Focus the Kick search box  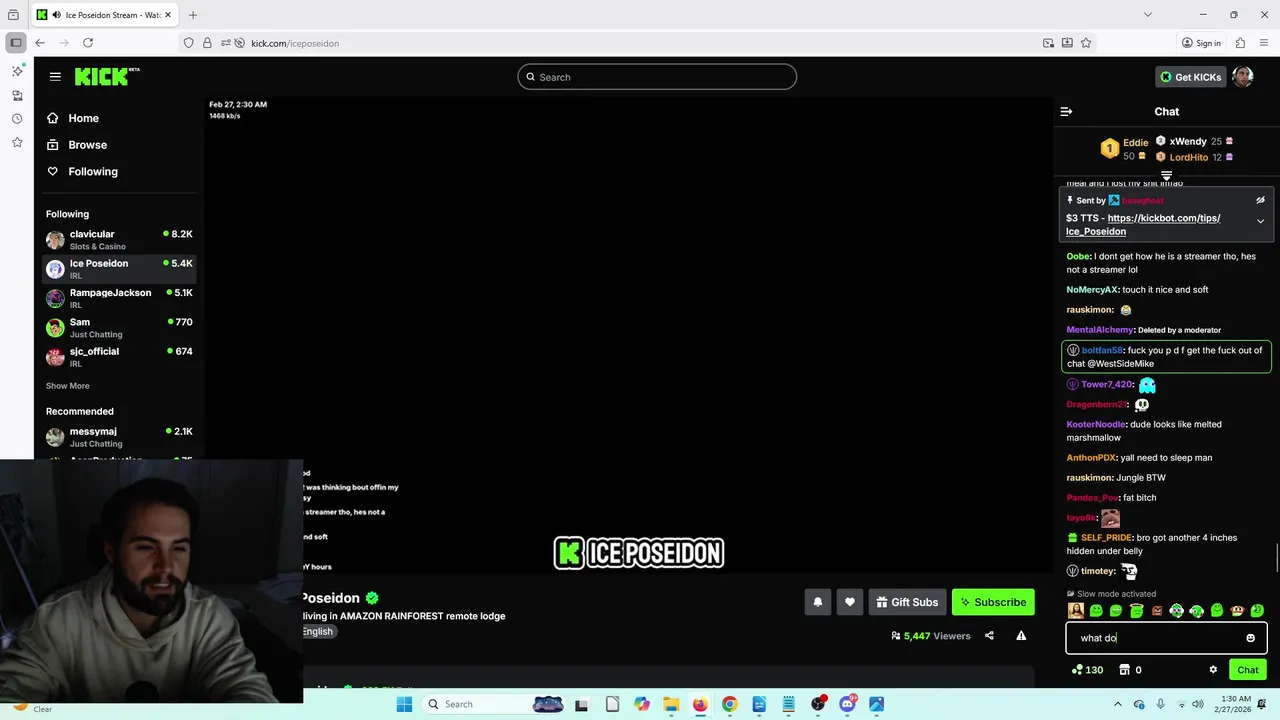pyautogui.click(x=657, y=77)
